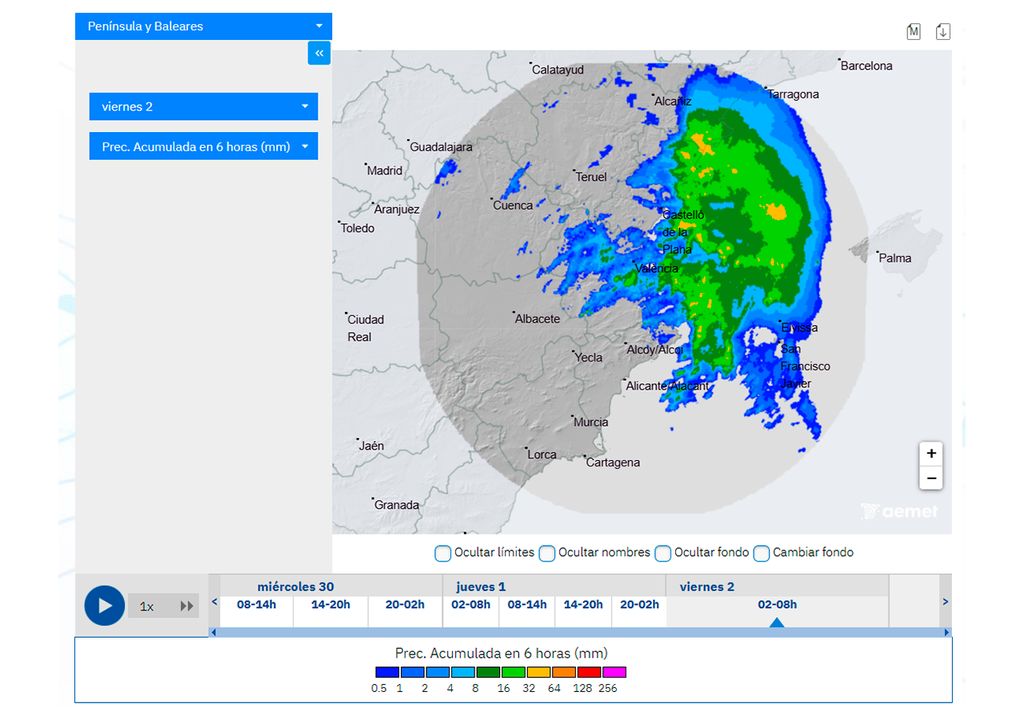
Task: Select the miércoles 30 14-20h time slot
Action: pyautogui.click(x=330, y=605)
